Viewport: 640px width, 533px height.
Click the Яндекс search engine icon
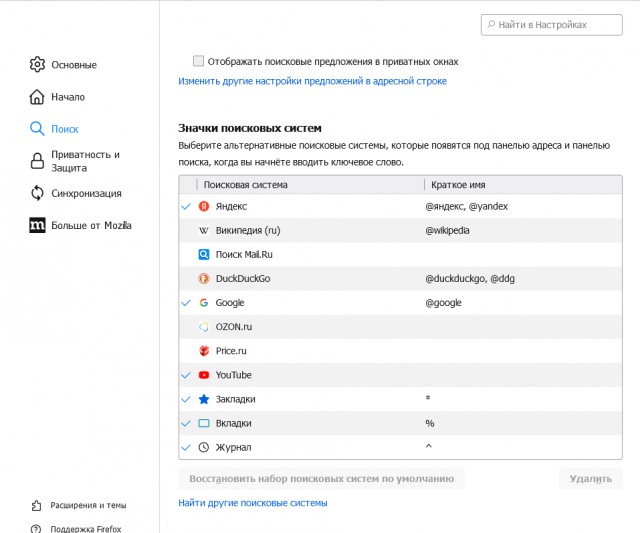point(204,206)
